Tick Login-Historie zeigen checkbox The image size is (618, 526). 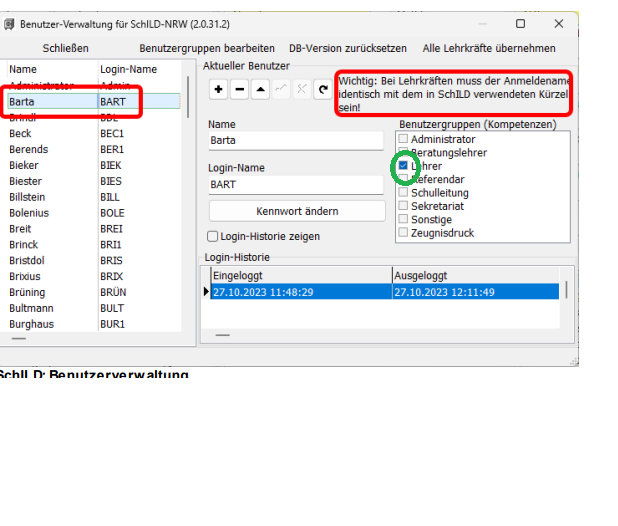[212, 236]
